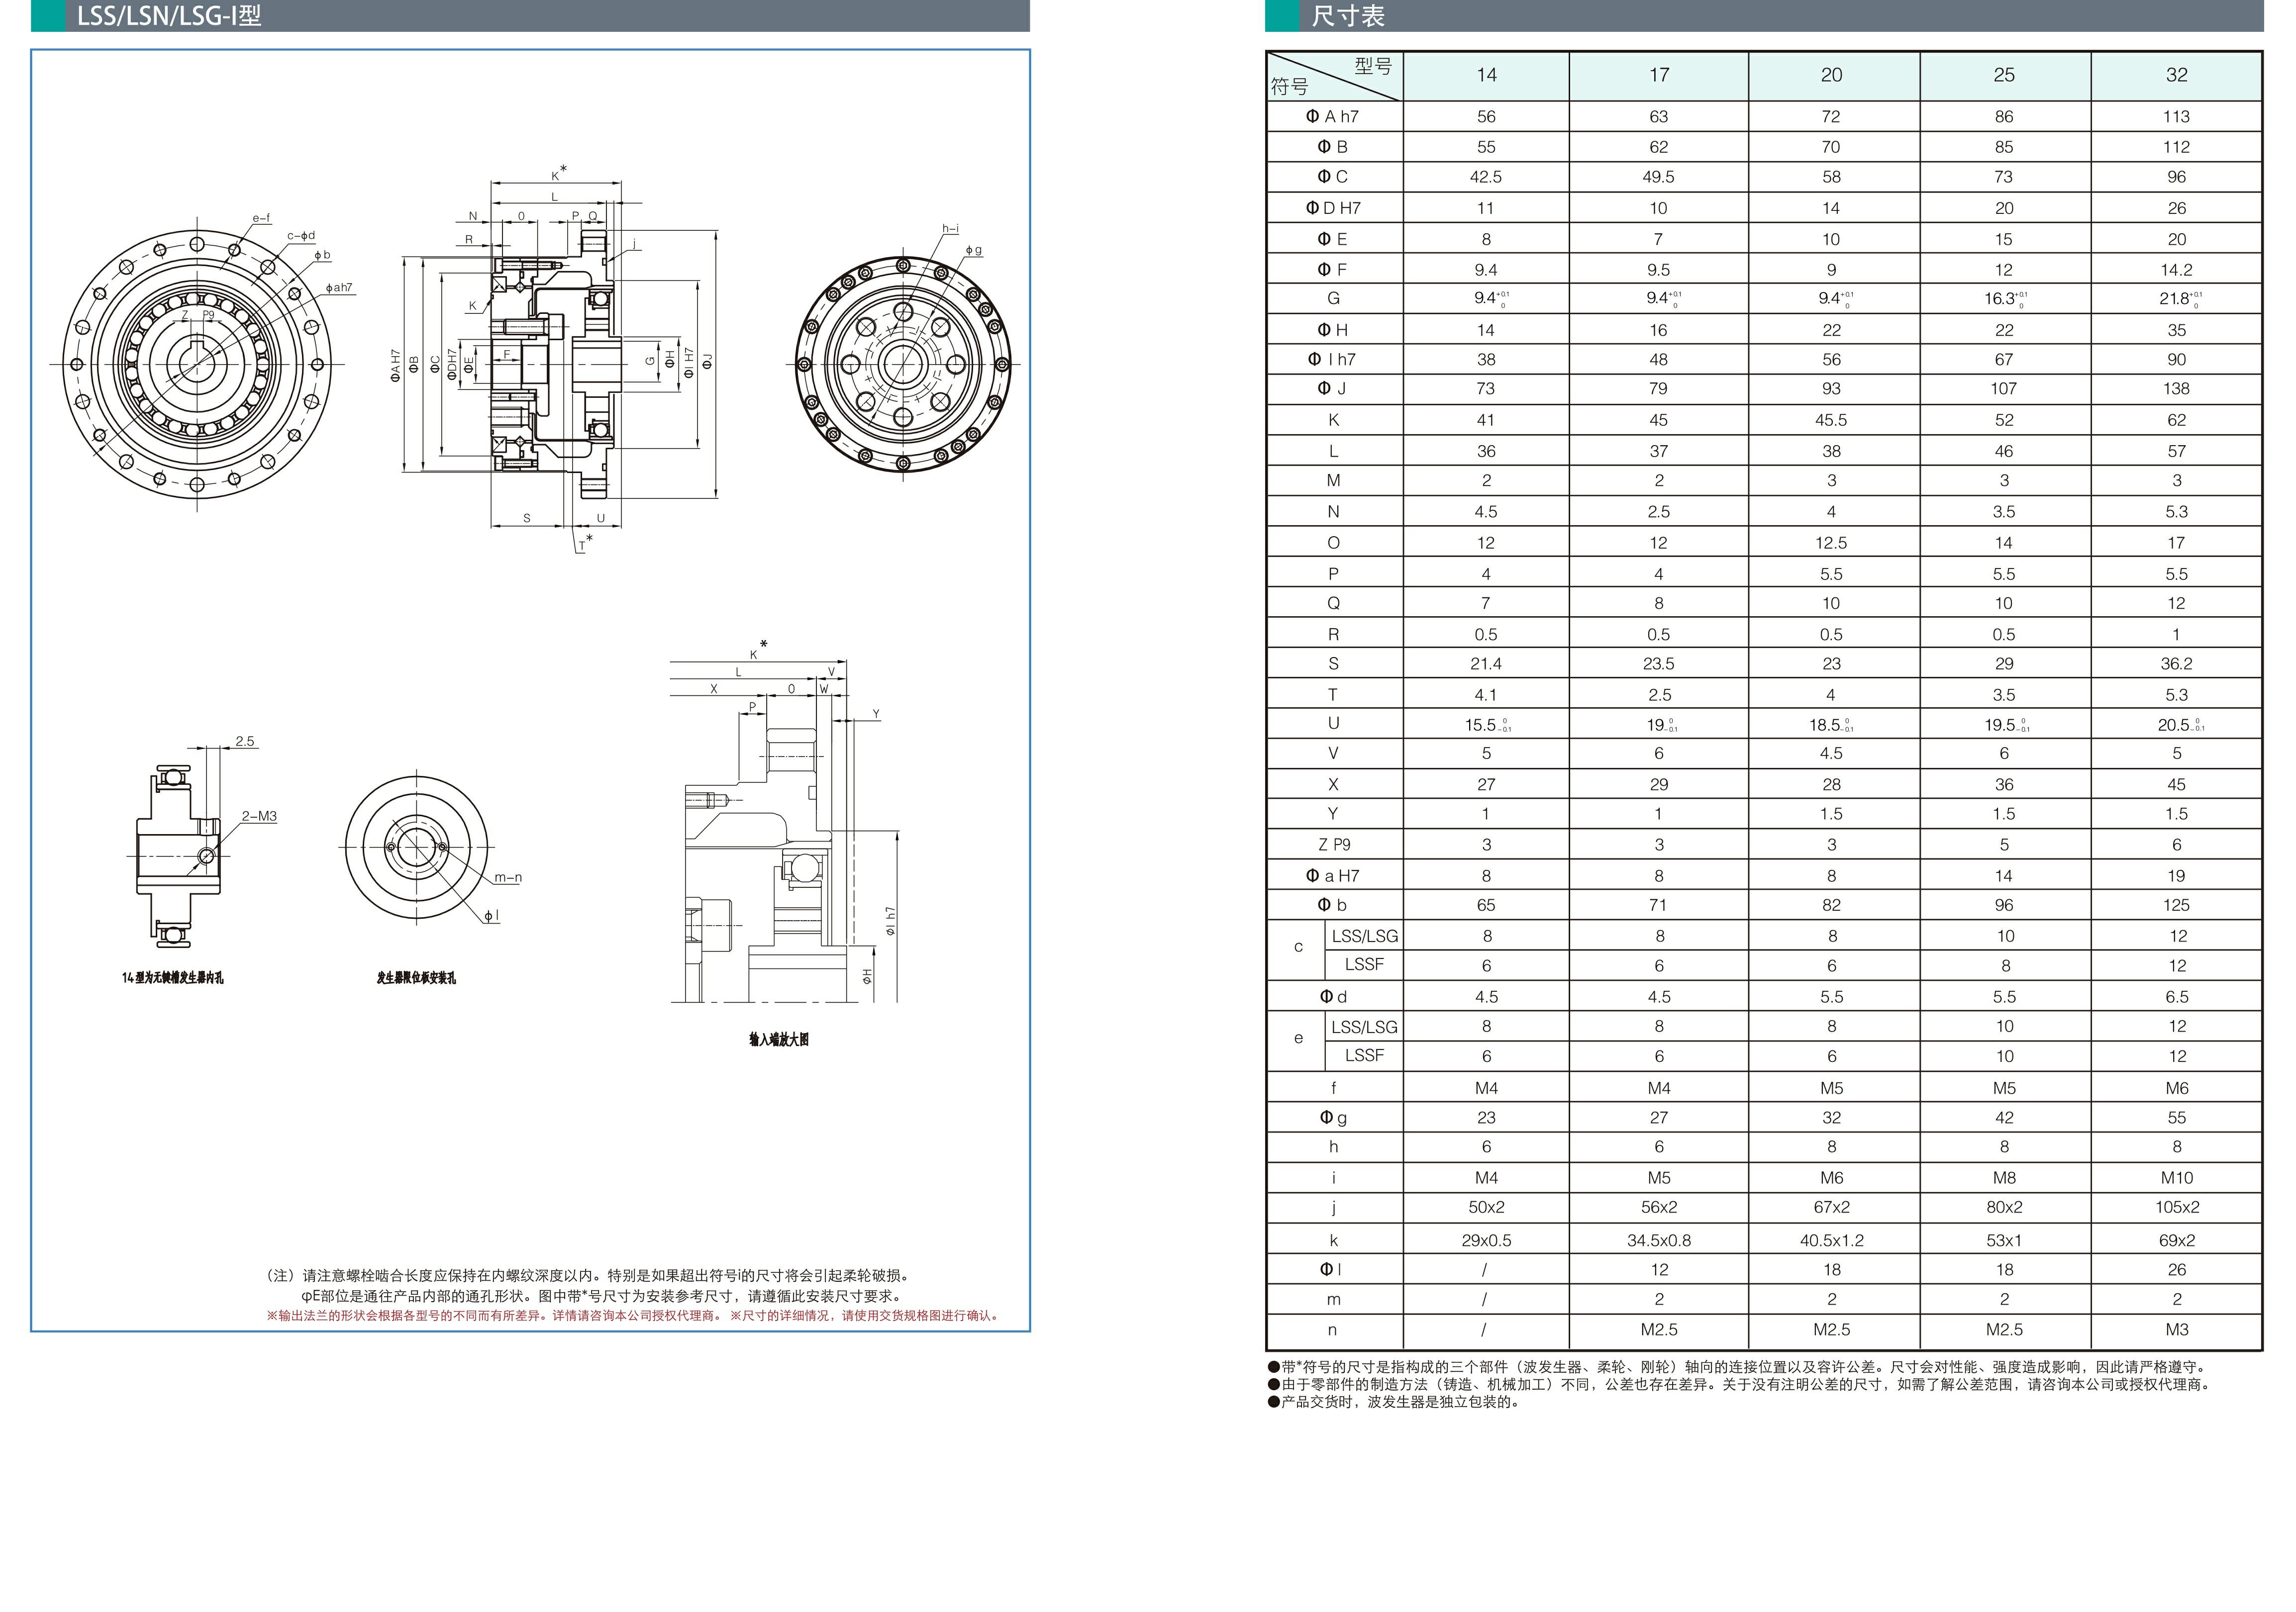The width and height of the screenshot is (2296, 1612).
Task: Select value '107' in the ΦJ row
Action: (2004, 389)
